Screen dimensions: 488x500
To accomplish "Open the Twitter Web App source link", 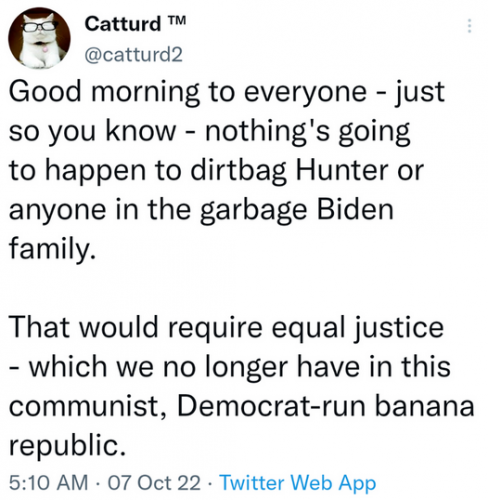I will (x=298, y=482).
